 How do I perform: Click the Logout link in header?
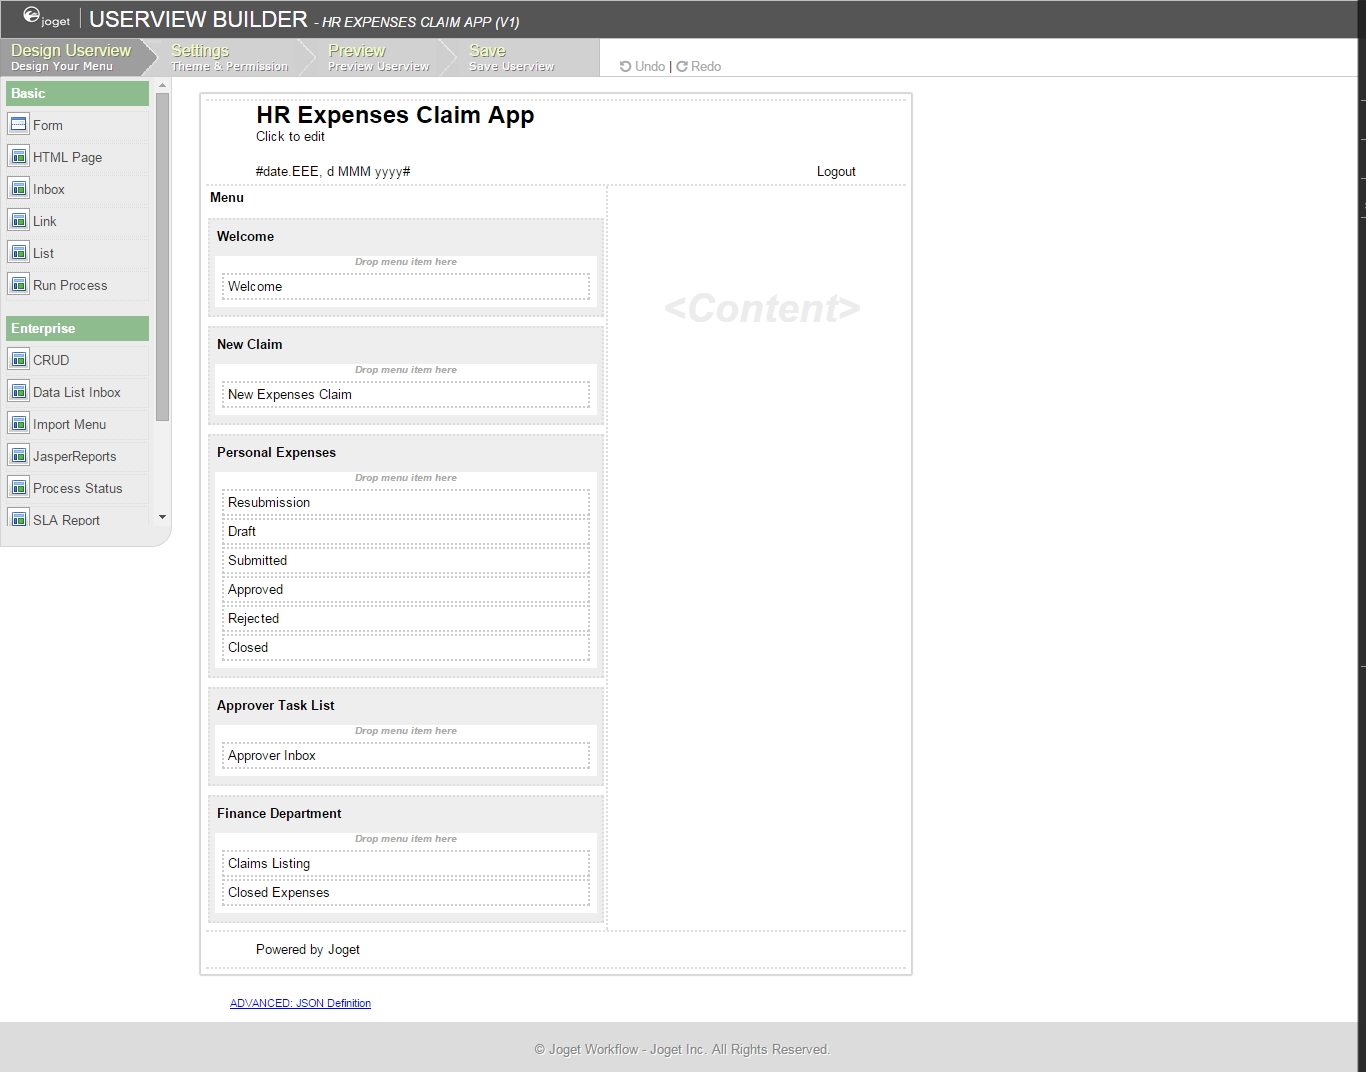[x=836, y=172]
